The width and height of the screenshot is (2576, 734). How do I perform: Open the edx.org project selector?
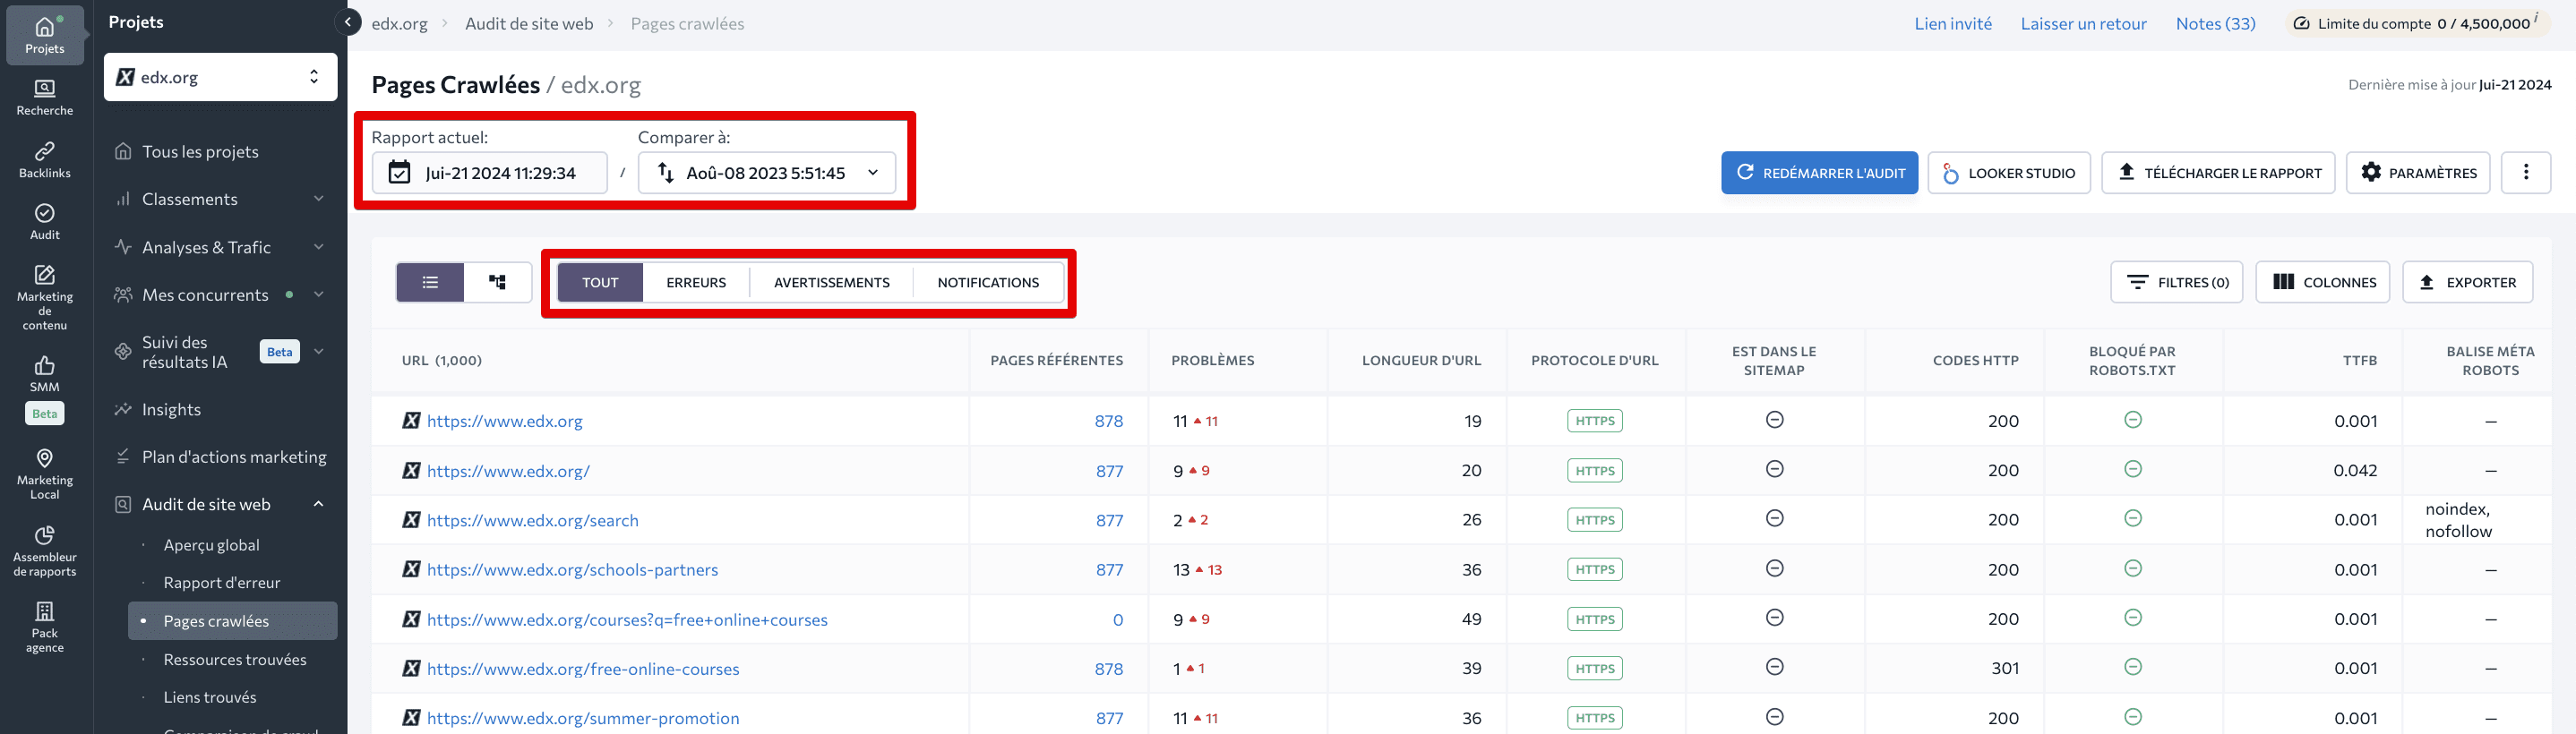pos(220,77)
